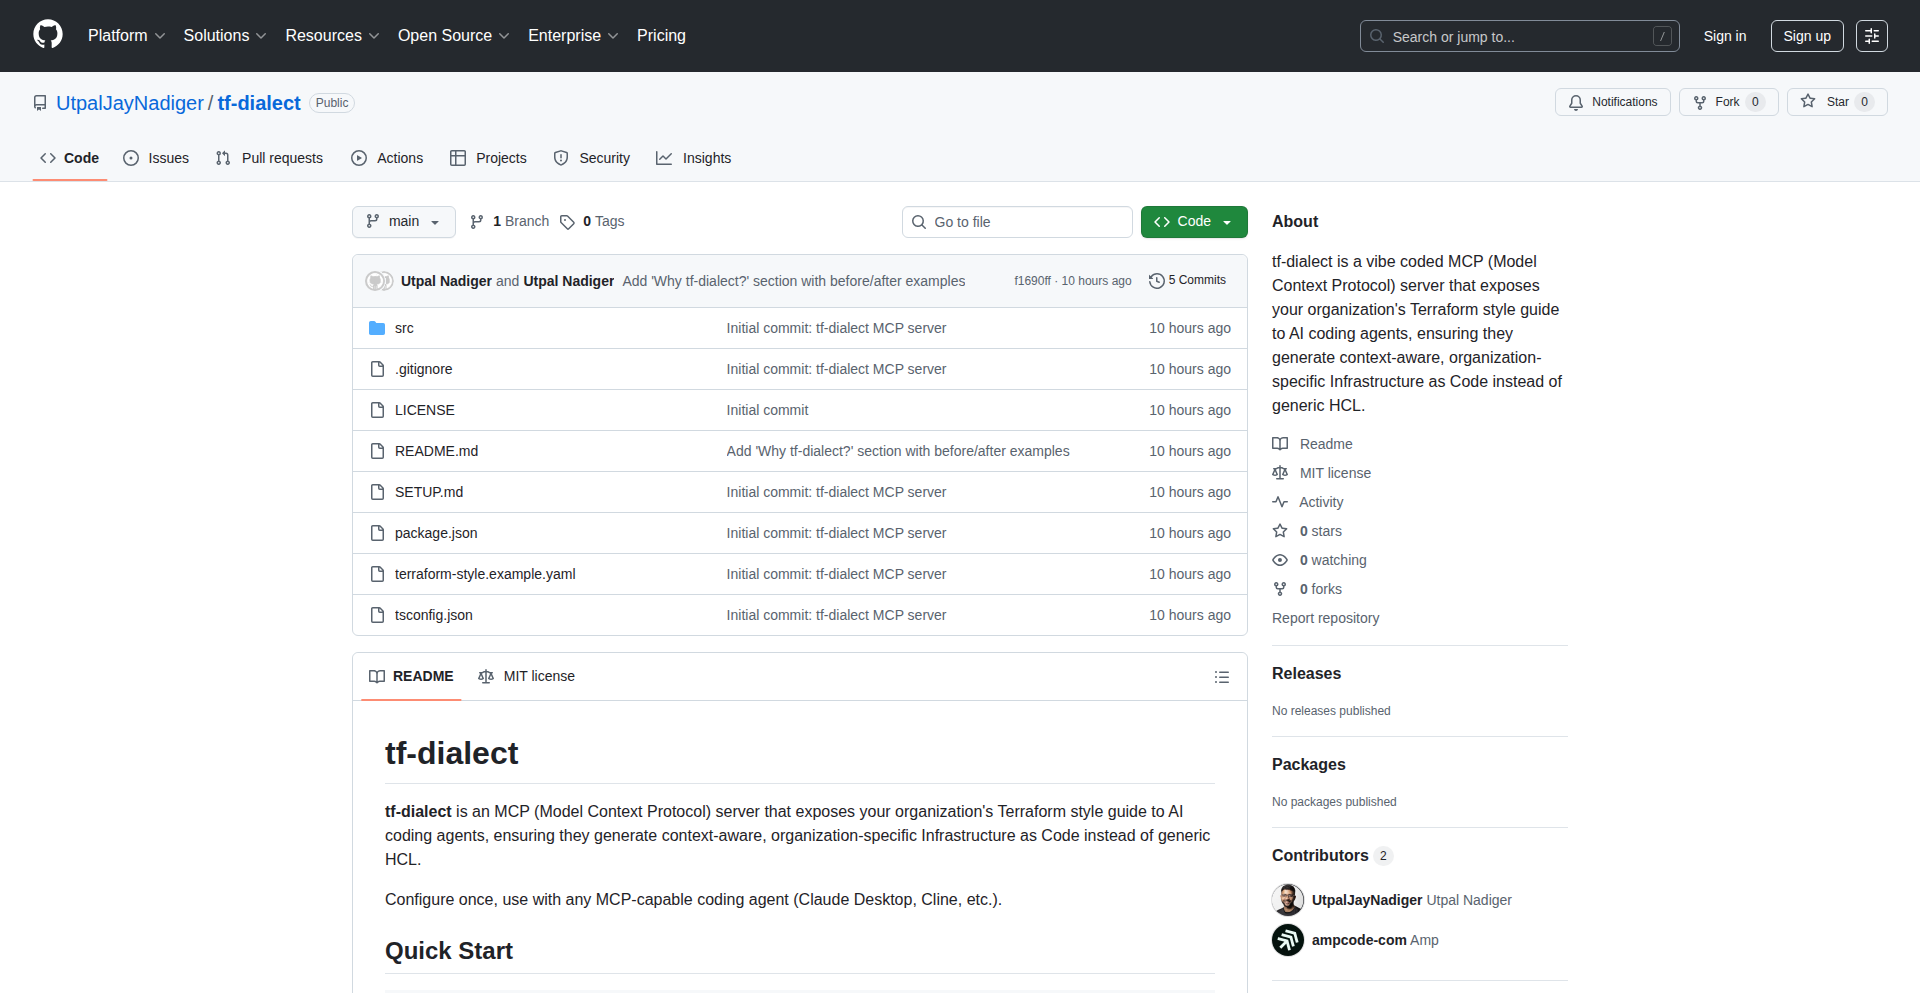Viewport: 1920px width, 993px height.
Task: Toggle Notifications for this repository
Action: tap(1612, 102)
